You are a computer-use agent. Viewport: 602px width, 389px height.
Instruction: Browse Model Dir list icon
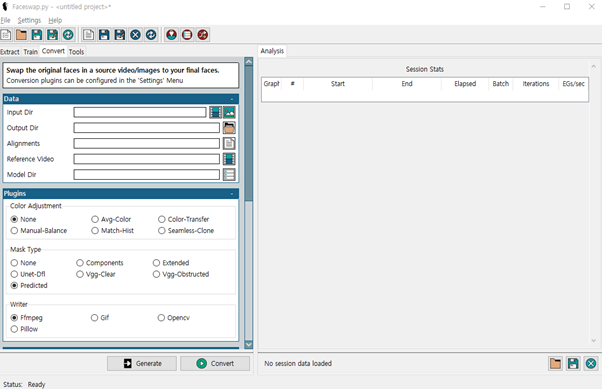pyautogui.click(x=229, y=175)
